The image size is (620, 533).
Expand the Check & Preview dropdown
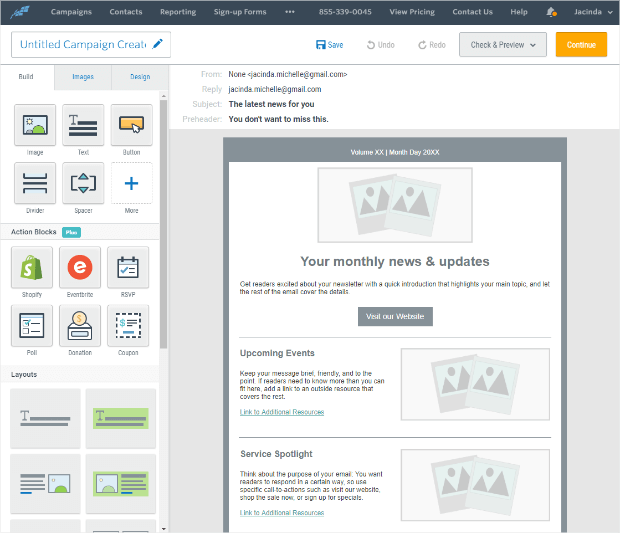pyautogui.click(x=503, y=44)
